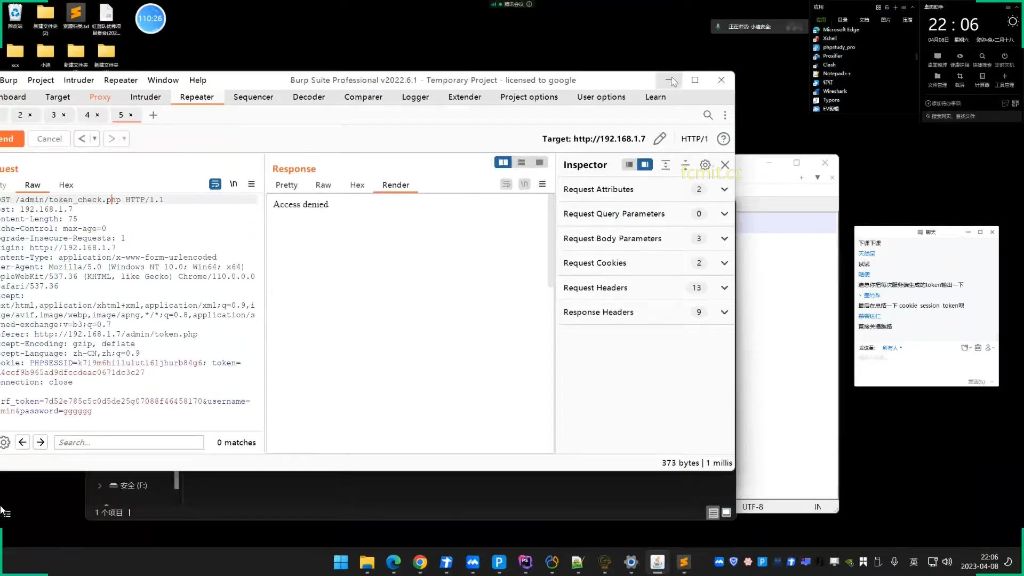Show response Pretty view
This screenshot has height=576, width=1024.
point(286,185)
